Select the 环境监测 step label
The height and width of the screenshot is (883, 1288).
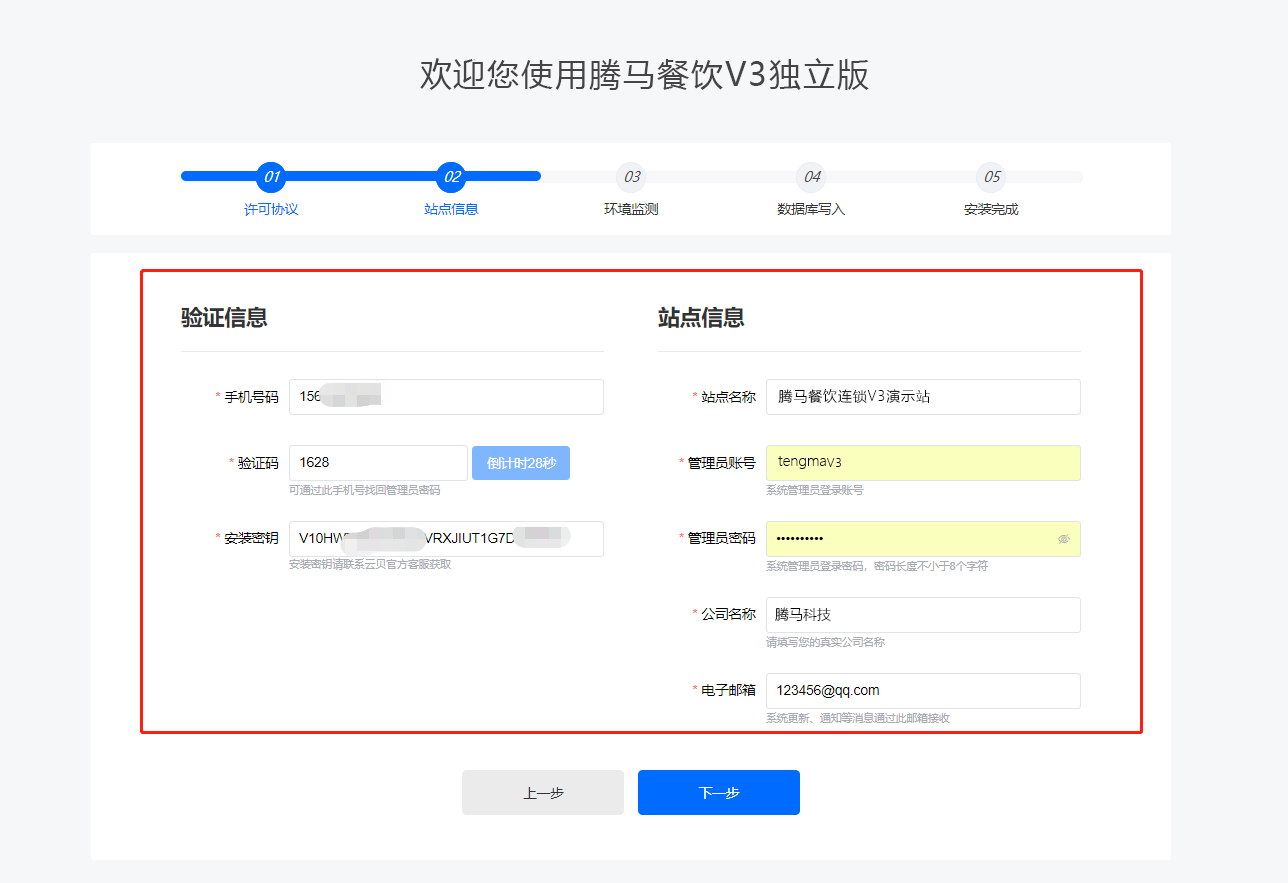coord(631,210)
